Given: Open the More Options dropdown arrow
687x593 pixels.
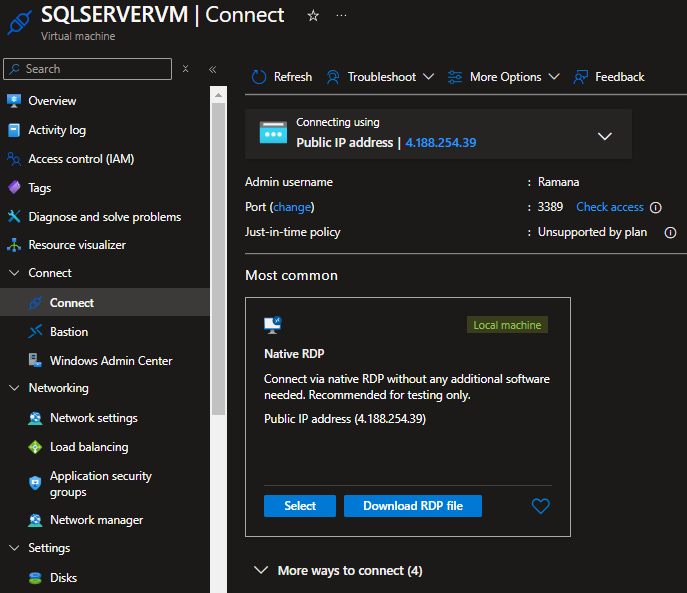Looking at the screenshot, I should [554, 77].
